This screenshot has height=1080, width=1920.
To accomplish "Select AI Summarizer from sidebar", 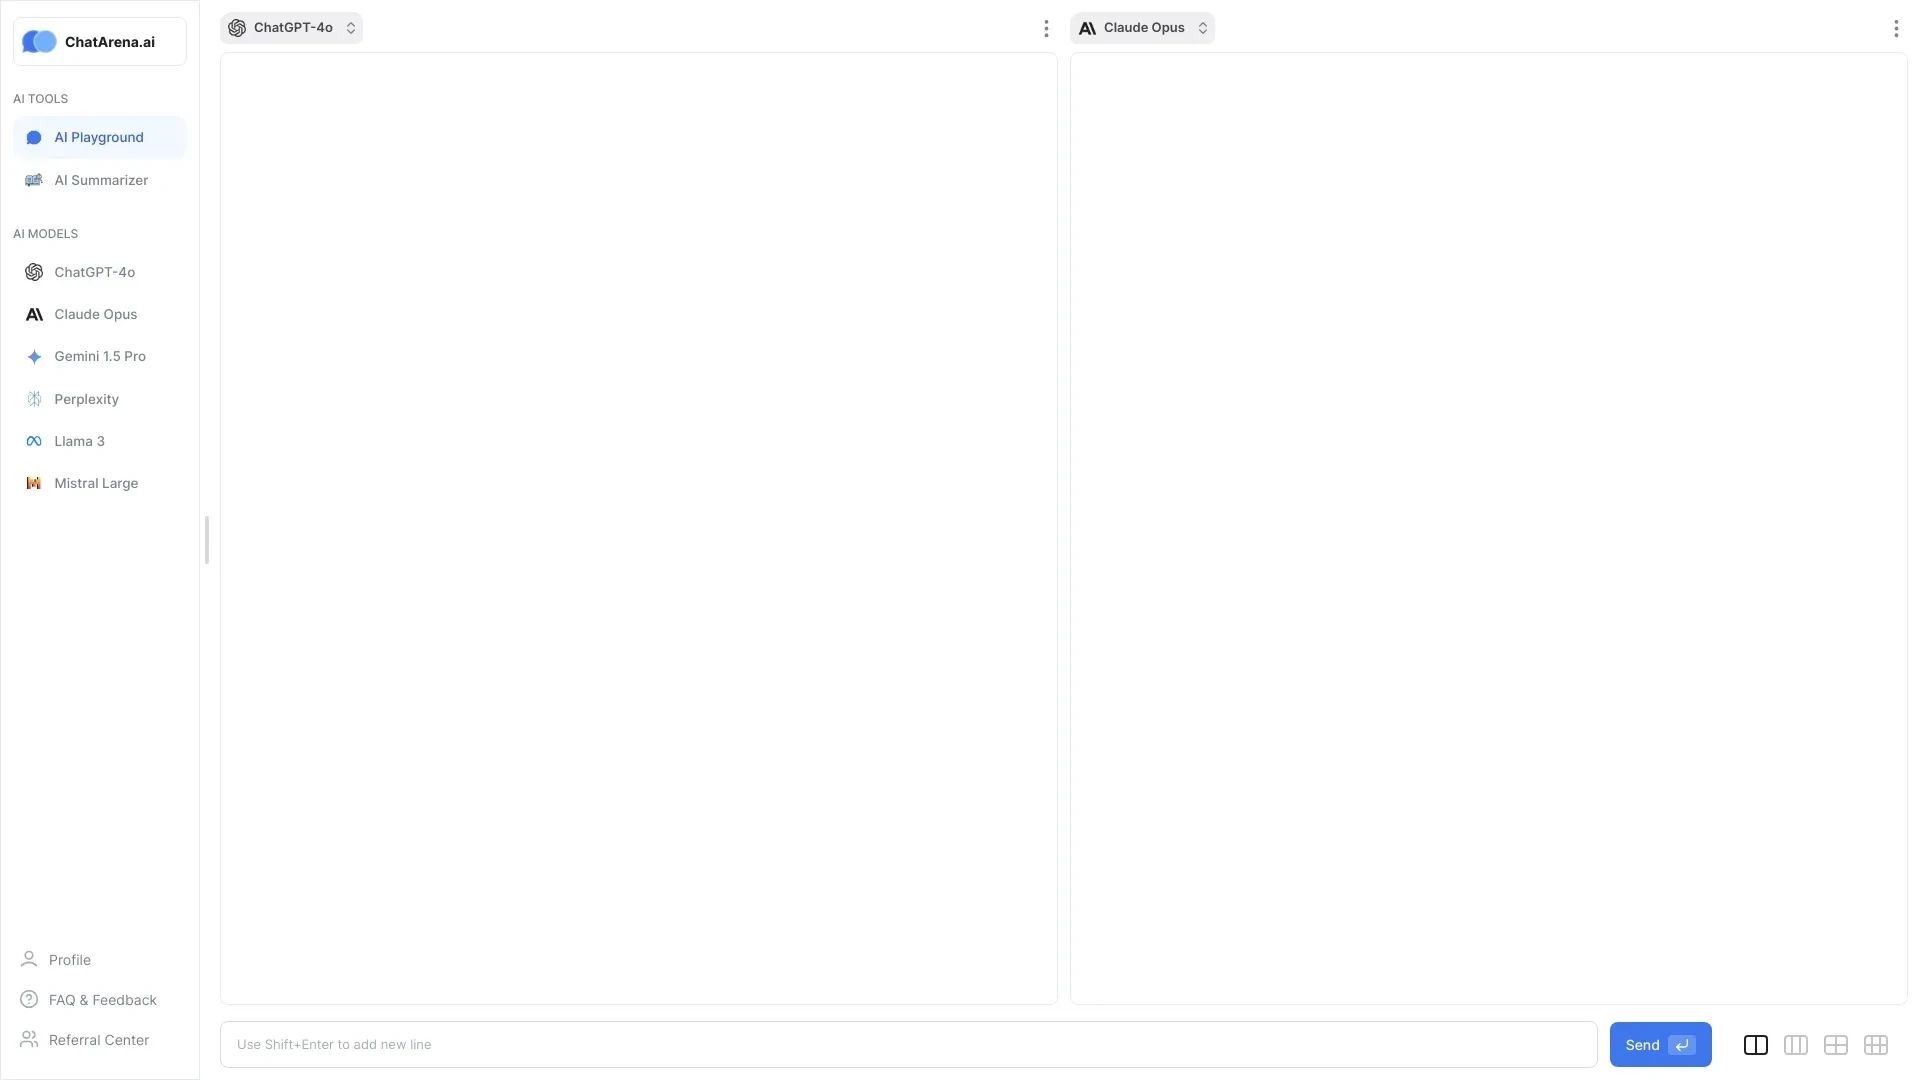I will pyautogui.click(x=100, y=179).
